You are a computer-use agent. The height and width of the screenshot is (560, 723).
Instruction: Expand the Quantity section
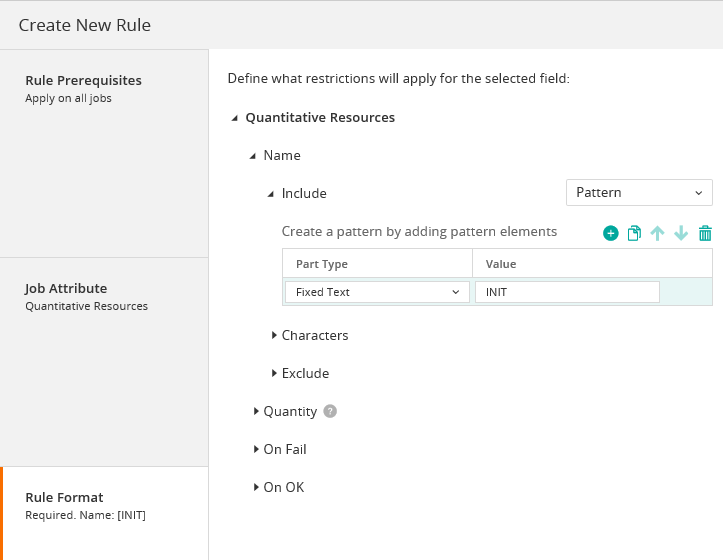[x=256, y=411]
